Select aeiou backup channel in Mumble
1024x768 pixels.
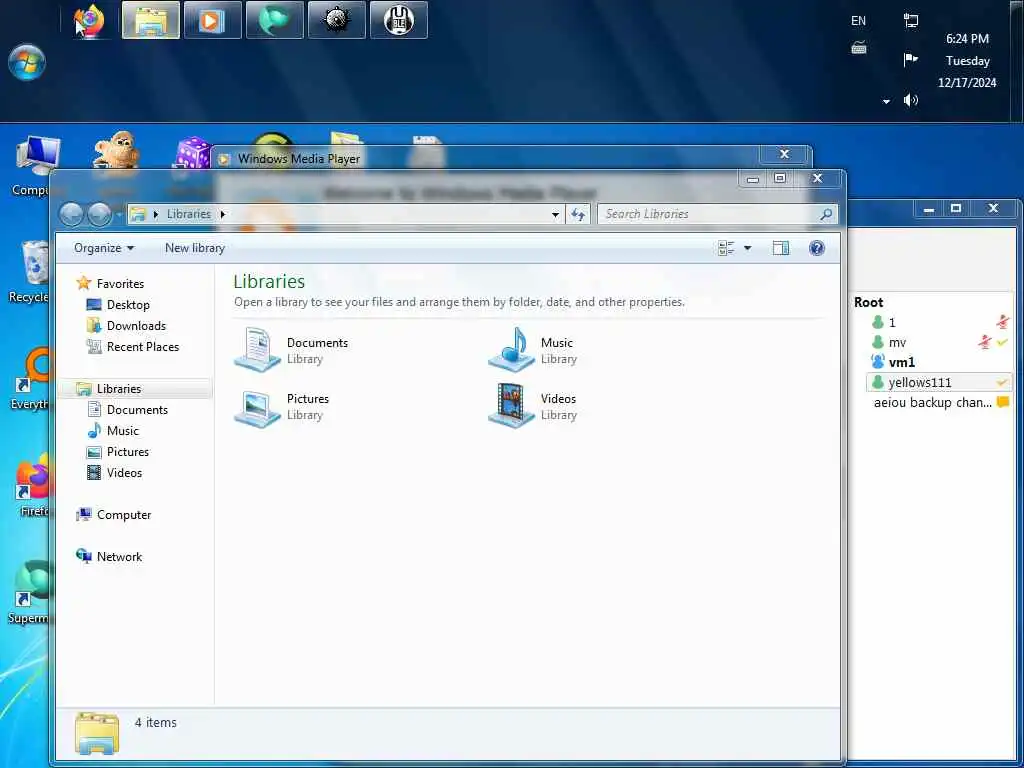(933, 402)
